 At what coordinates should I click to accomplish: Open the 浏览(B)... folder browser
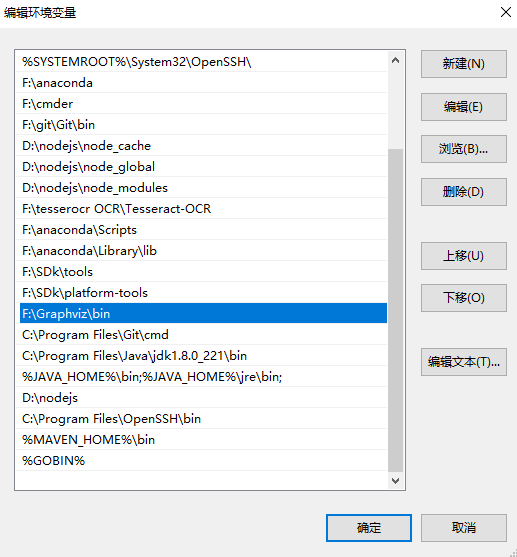click(464, 149)
